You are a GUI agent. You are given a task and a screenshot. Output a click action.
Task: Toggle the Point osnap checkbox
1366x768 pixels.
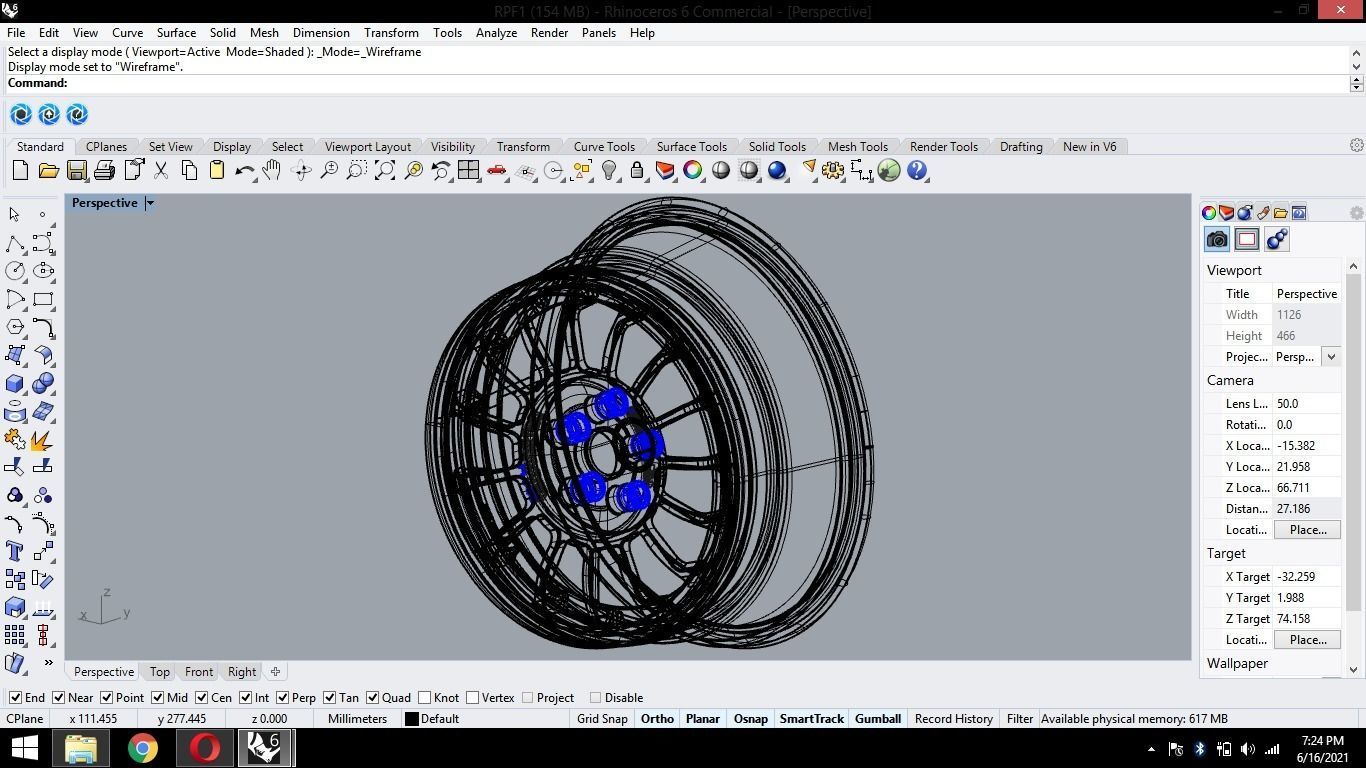tap(106, 698)
